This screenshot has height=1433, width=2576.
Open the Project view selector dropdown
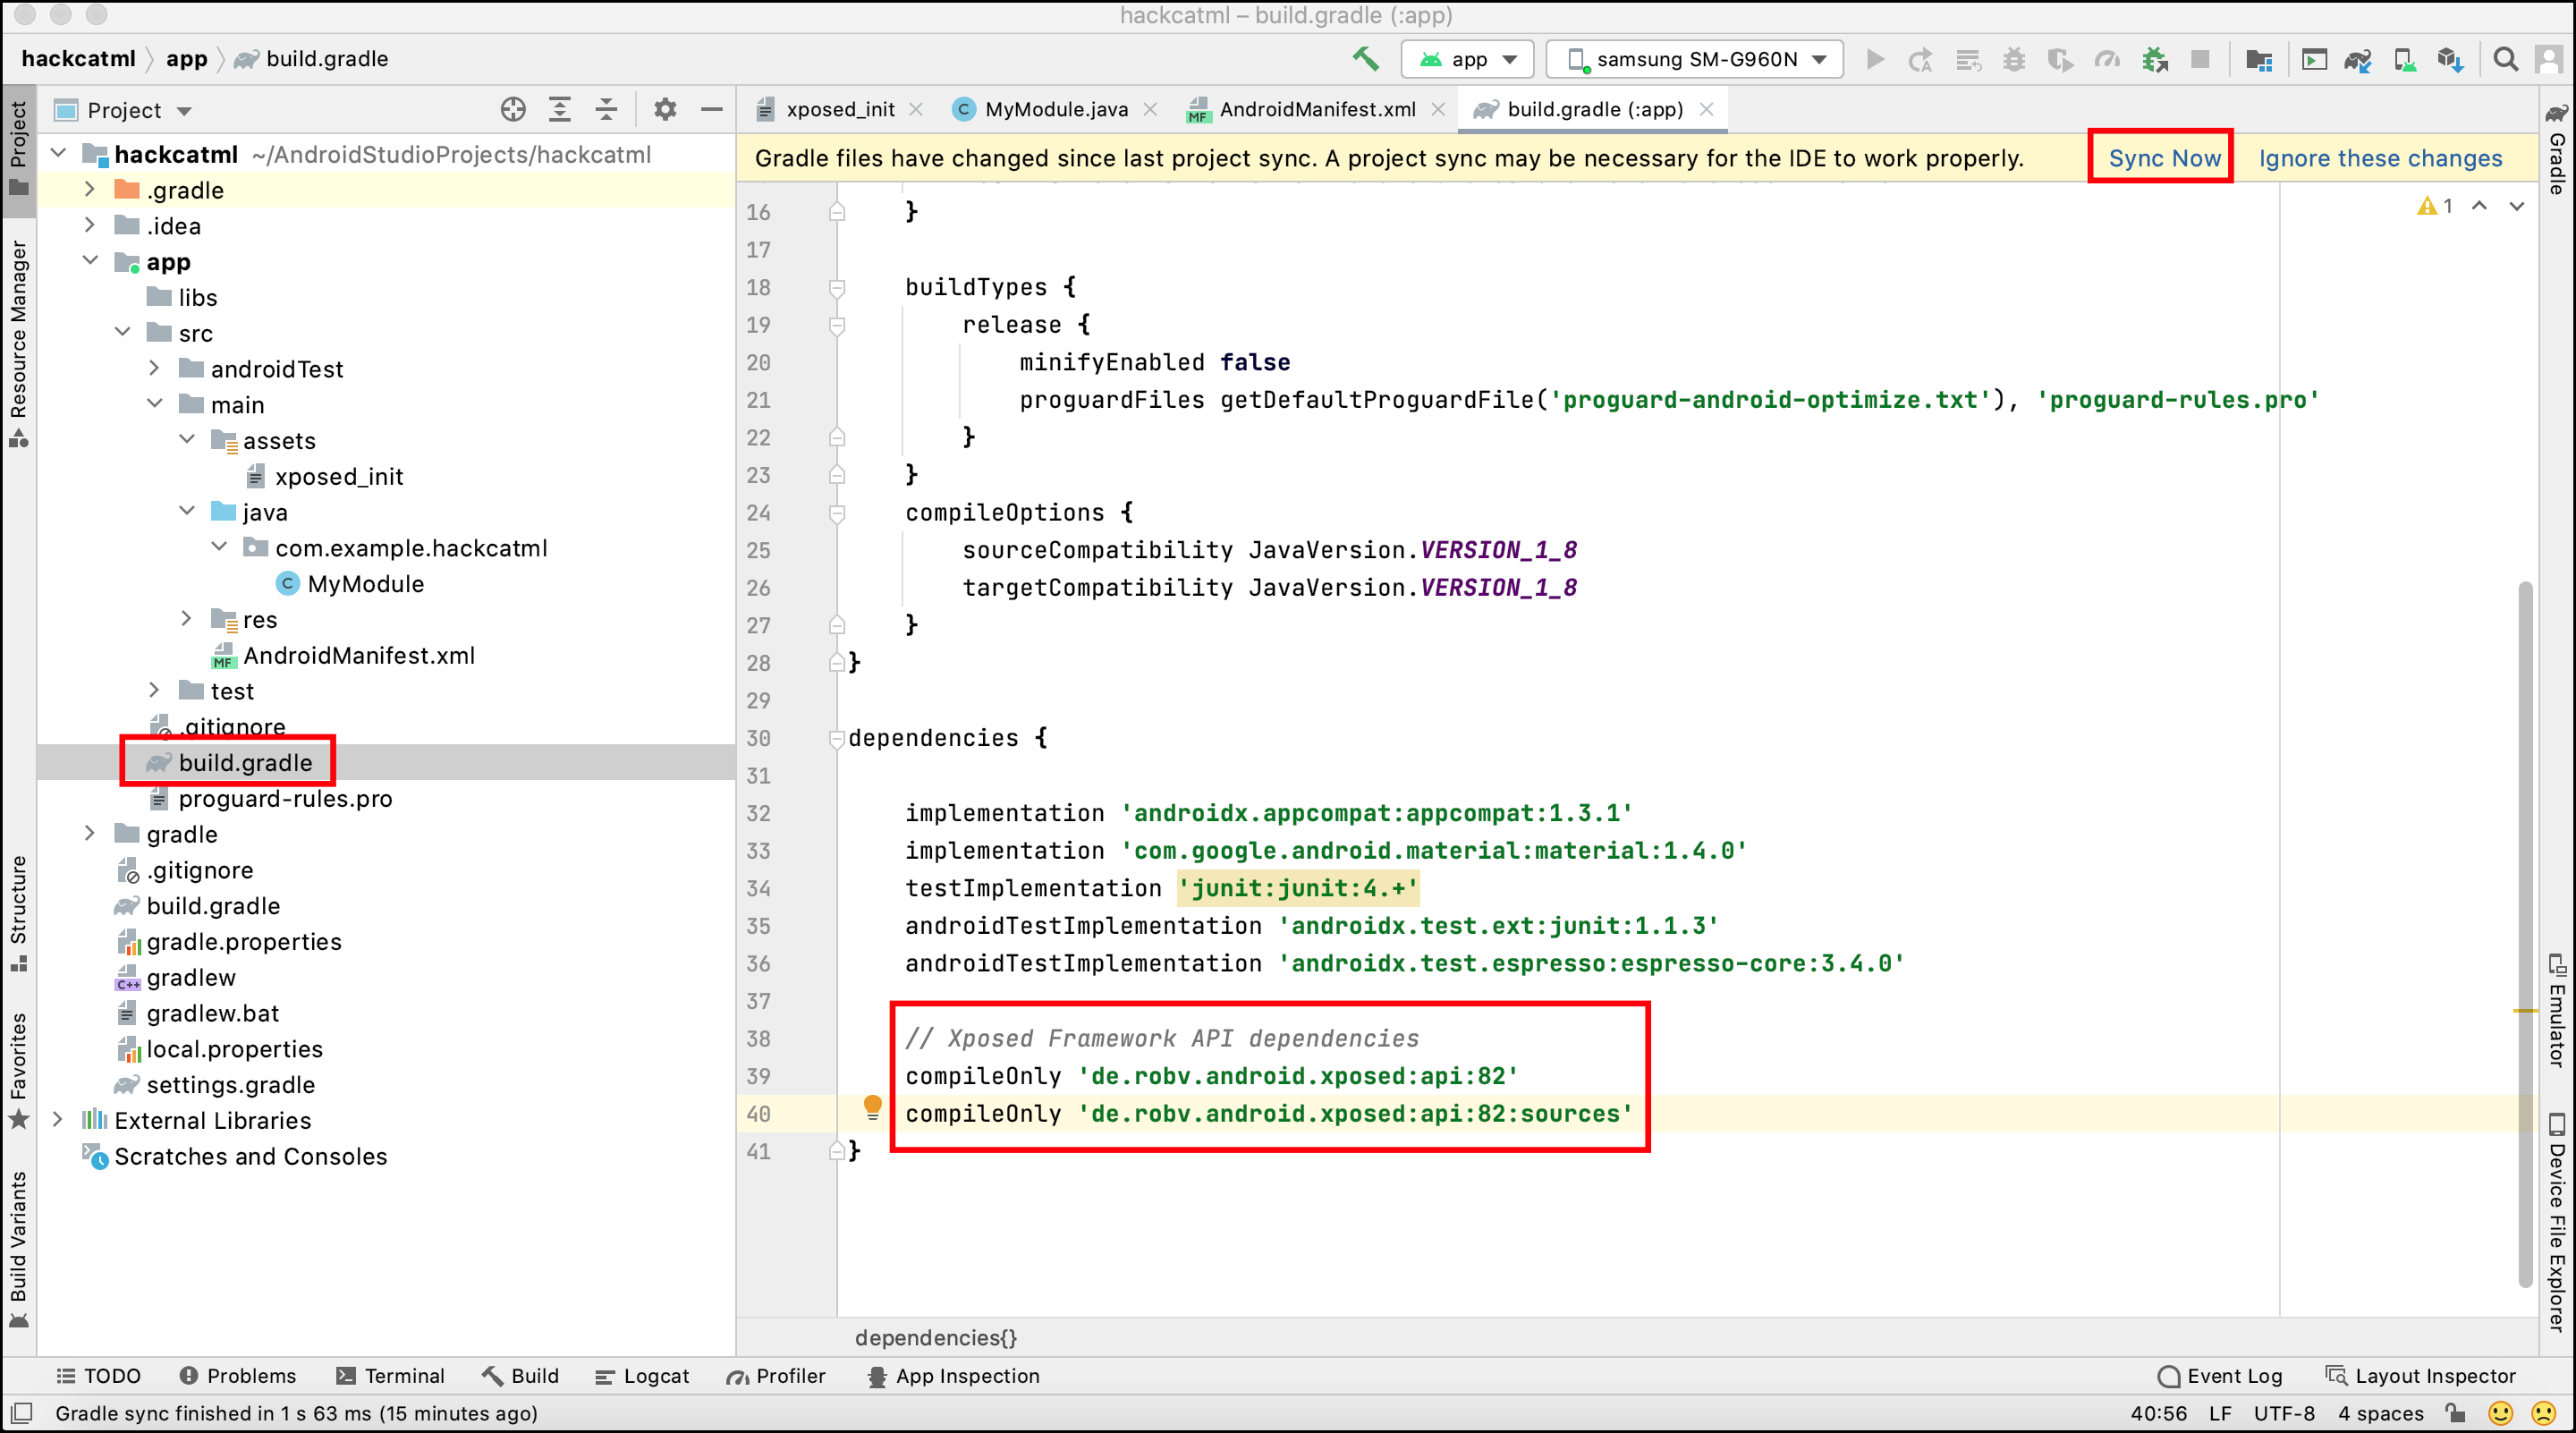click(124, 110)
